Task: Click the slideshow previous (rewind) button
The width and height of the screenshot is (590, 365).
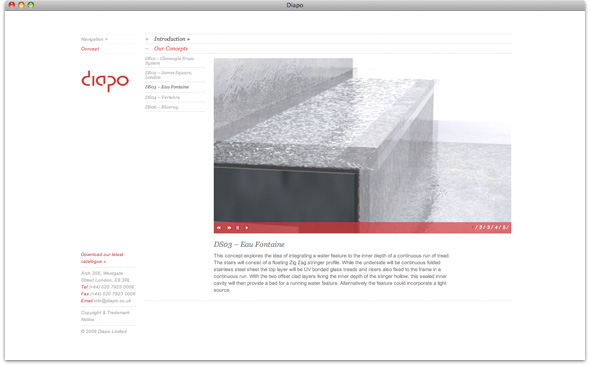Action: [219, 228]
